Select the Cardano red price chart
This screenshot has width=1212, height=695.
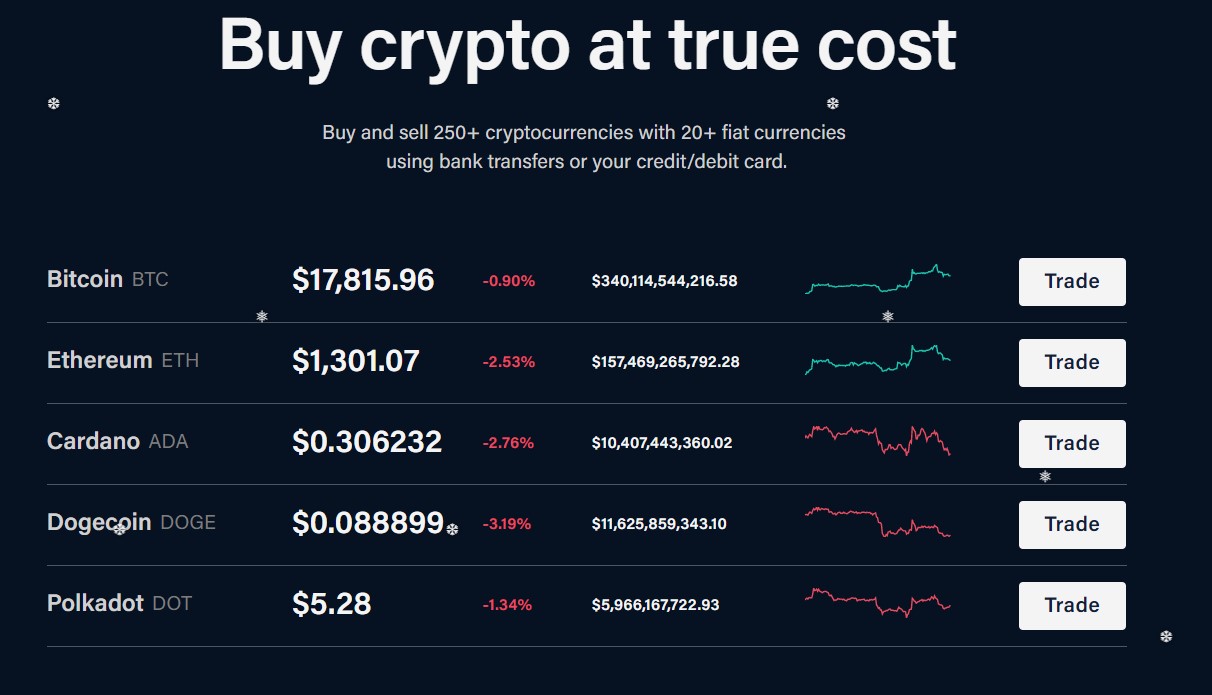pos(878,443)
